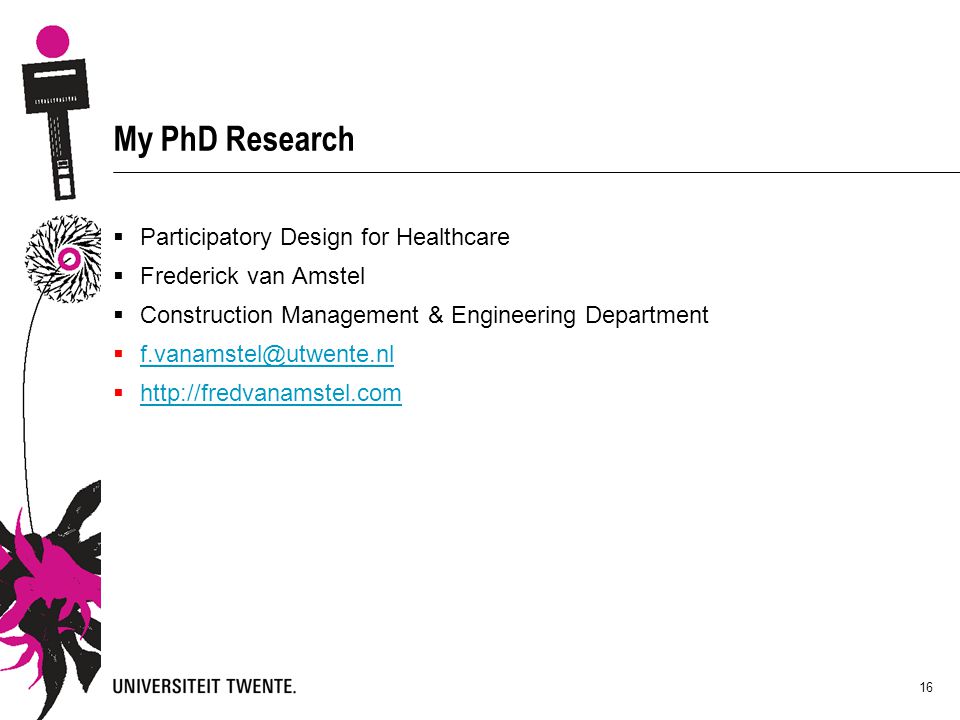Click the black bullet before Construction Management
Image resolution: width=960 pixels, height=720 pixels.
pos(119,315)
